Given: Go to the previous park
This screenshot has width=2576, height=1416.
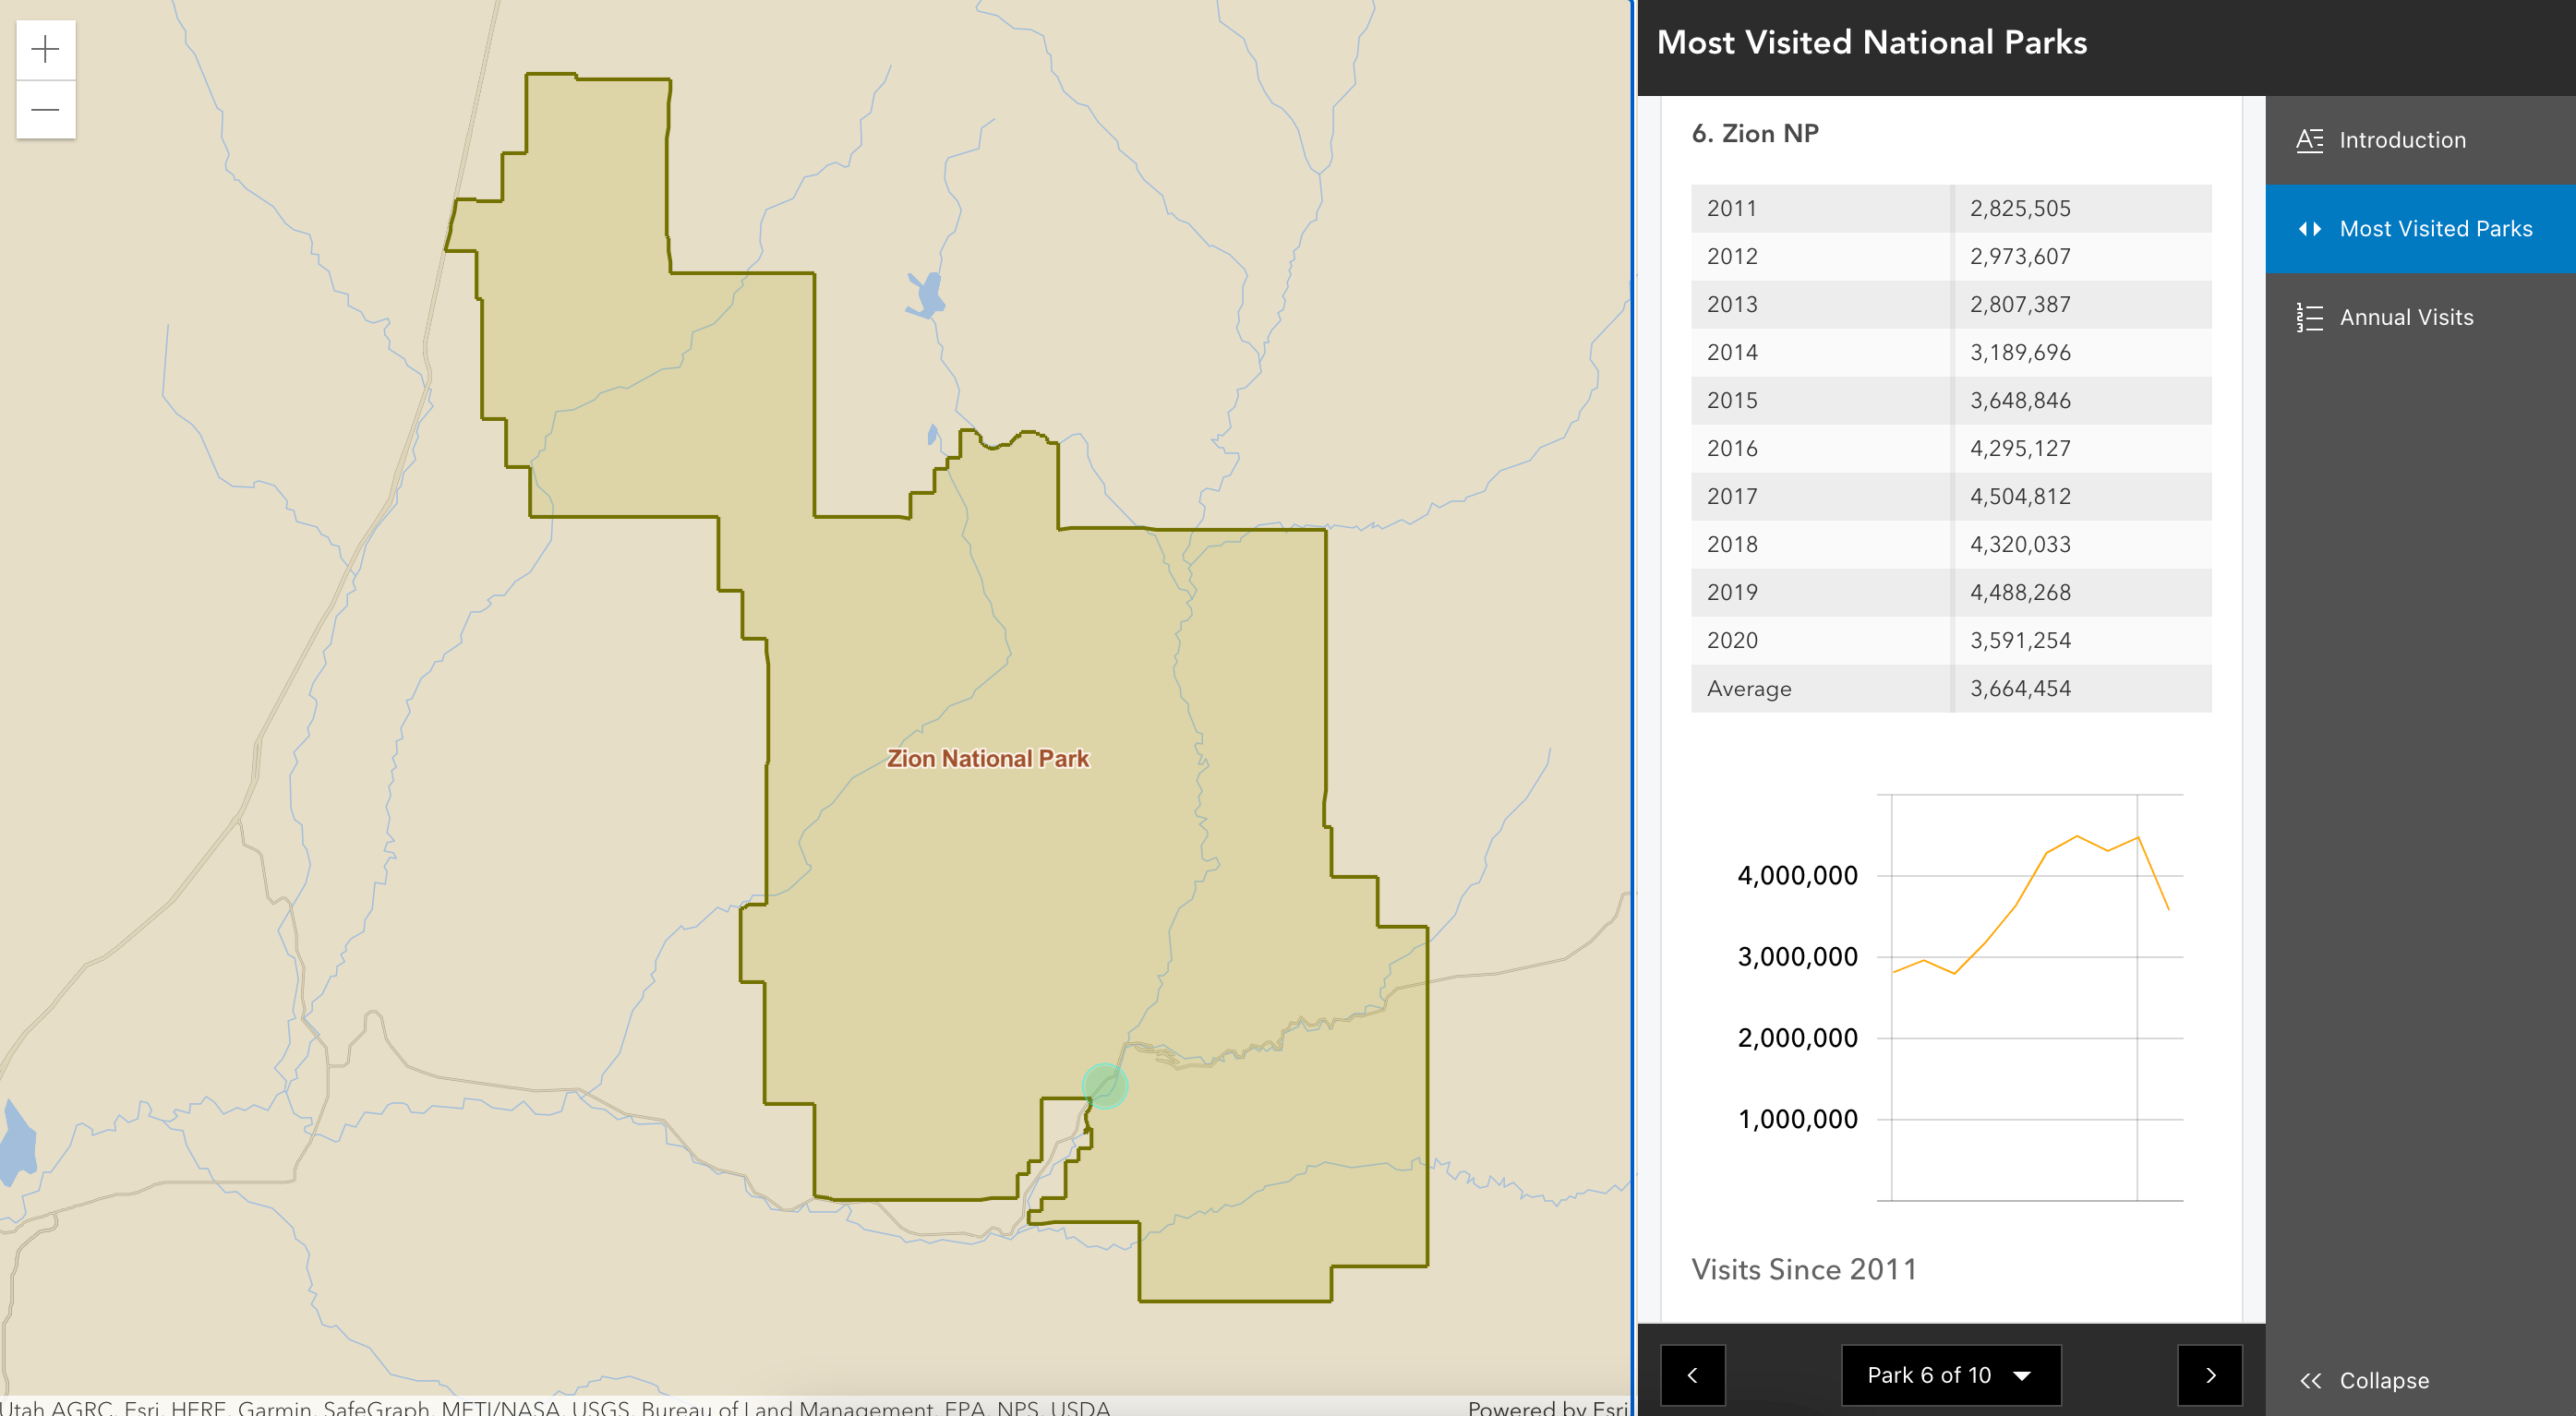Looking at the screenshot, I should tap(1692, 1375).
